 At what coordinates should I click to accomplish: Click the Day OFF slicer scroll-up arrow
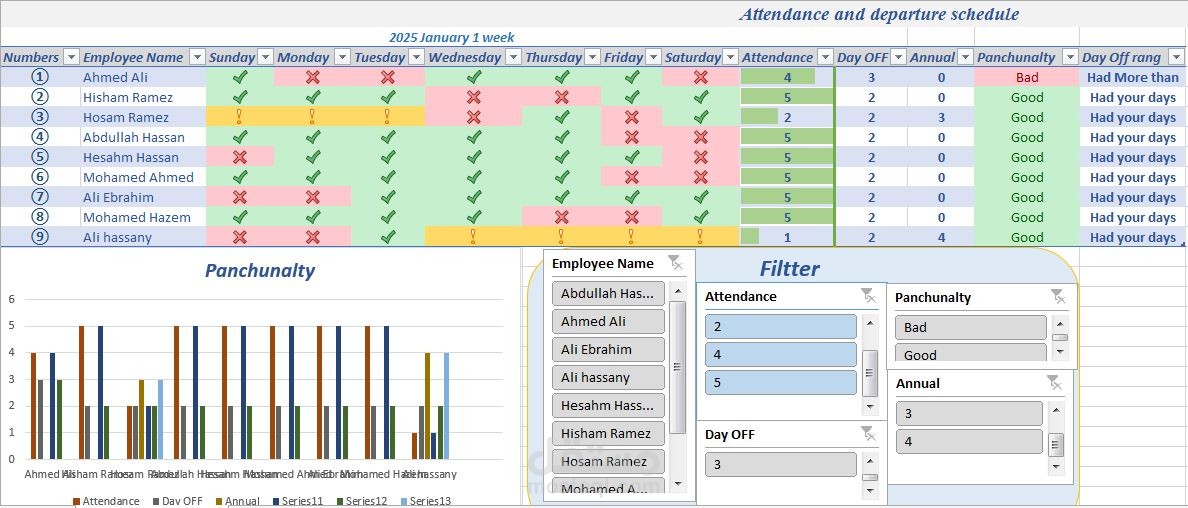pyautogui.click(x=870, y=460)
